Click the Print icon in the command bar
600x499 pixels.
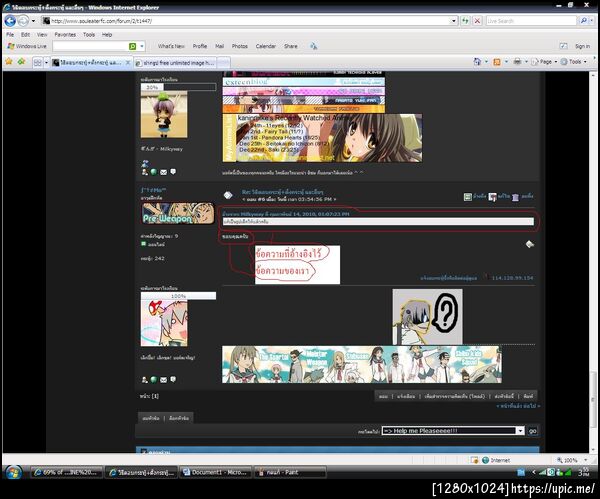[x=517, y=61]
